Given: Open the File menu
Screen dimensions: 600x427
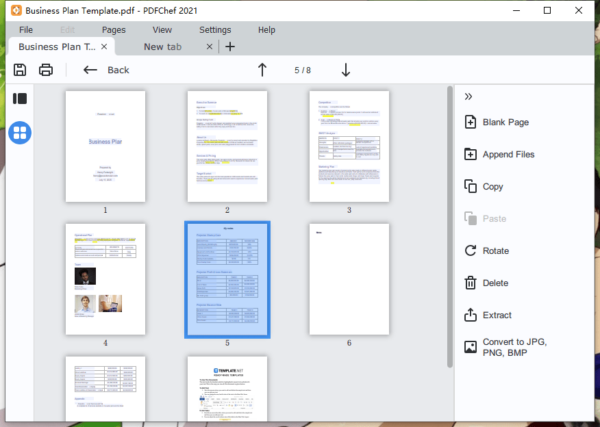Looking at the screenshot, I should click(x=26, y=30).
